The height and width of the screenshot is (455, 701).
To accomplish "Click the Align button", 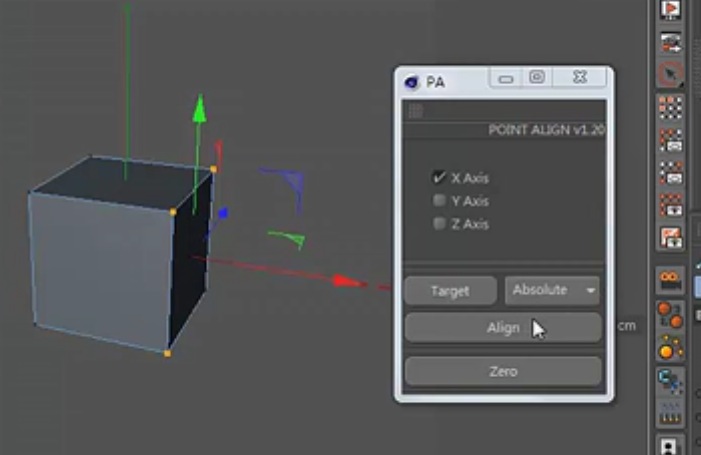I will (503, 328).
